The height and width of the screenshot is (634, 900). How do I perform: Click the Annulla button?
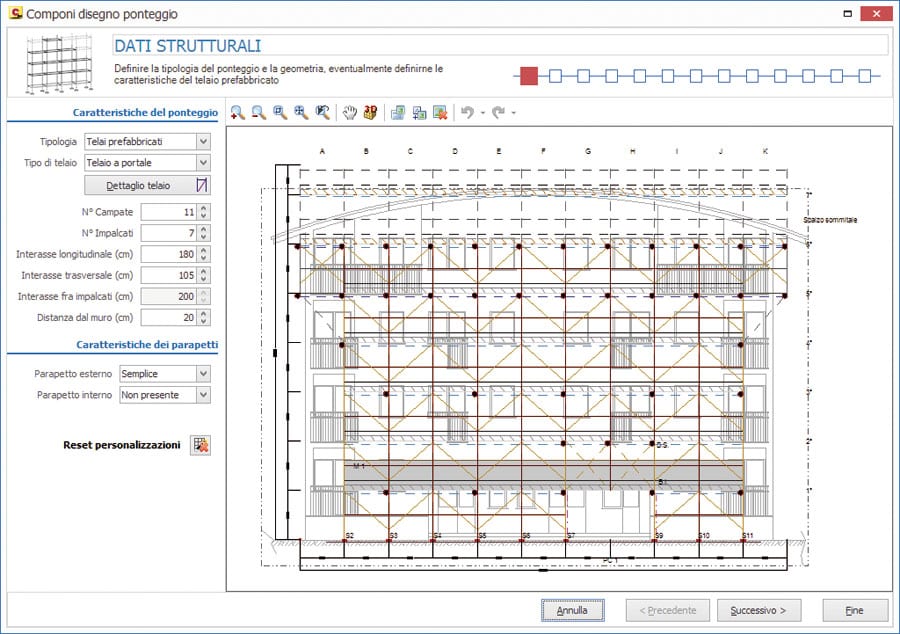(572, 609)
